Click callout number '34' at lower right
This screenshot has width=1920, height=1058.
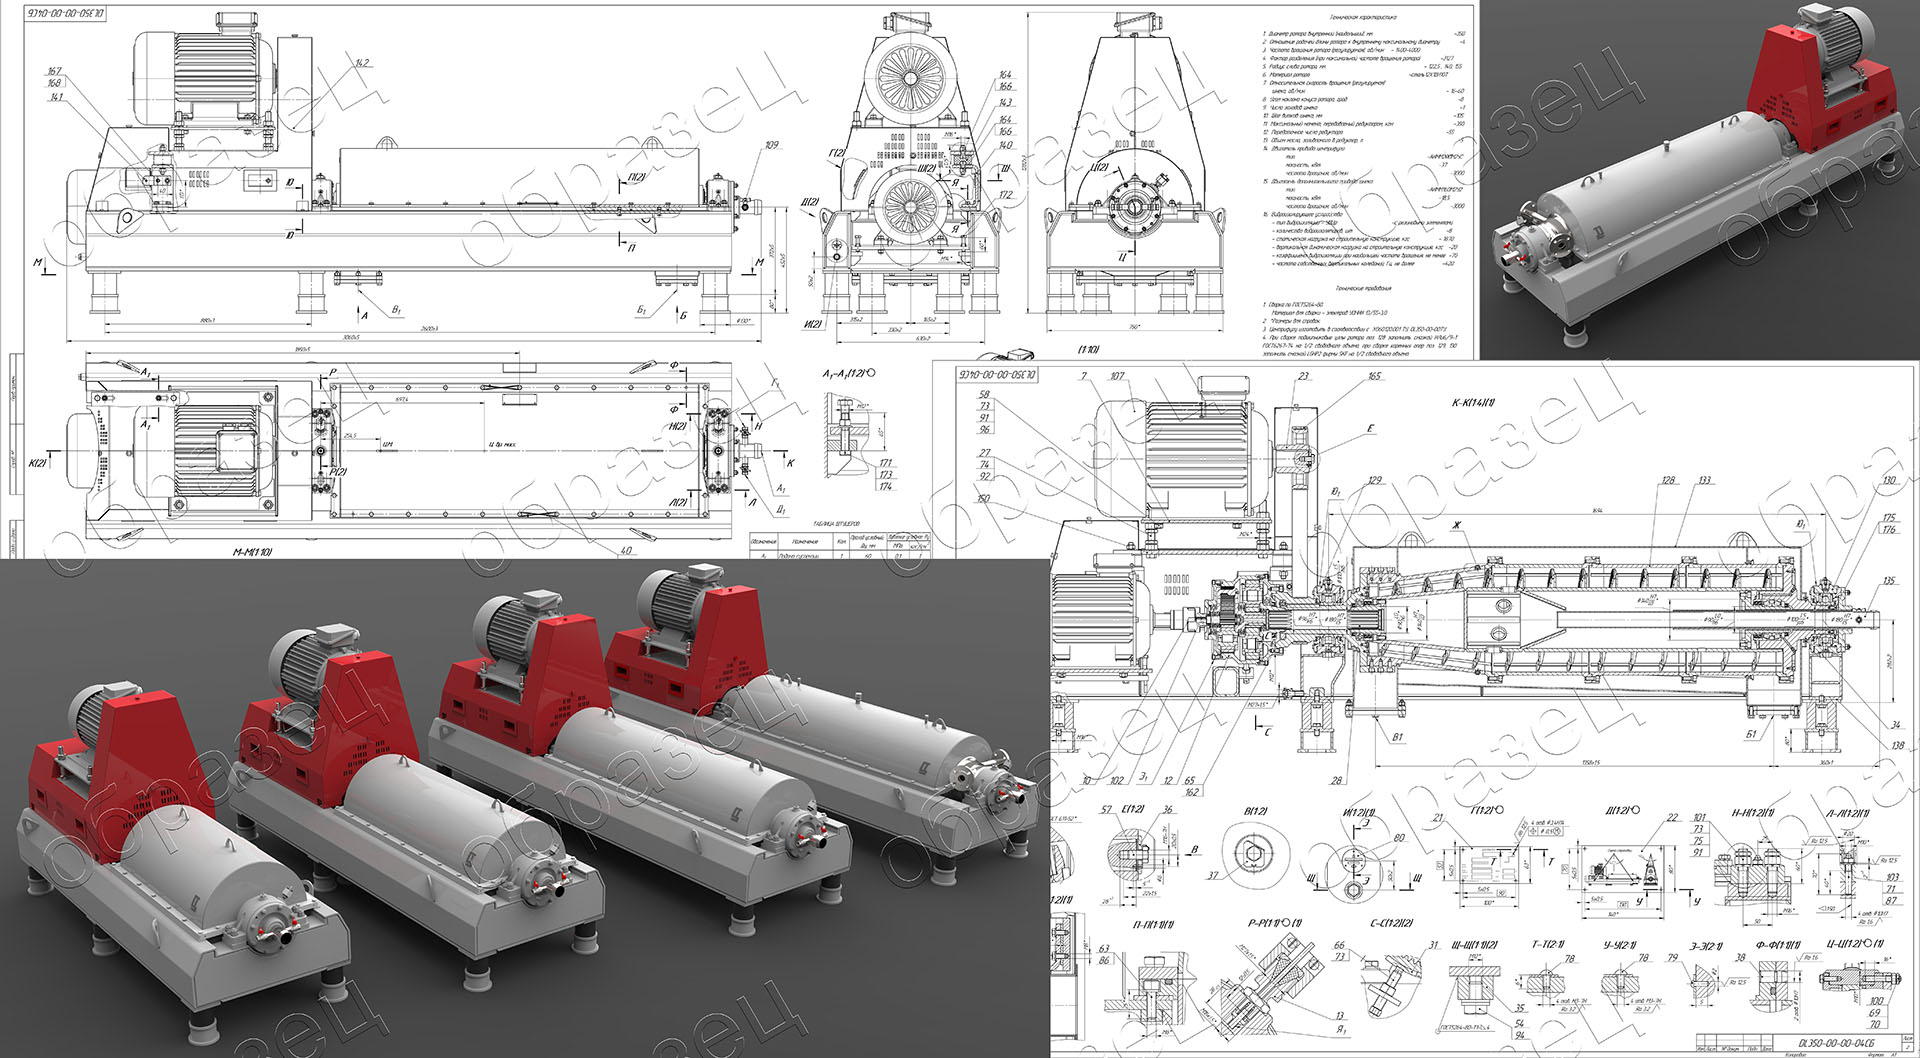coord(1895,725)
